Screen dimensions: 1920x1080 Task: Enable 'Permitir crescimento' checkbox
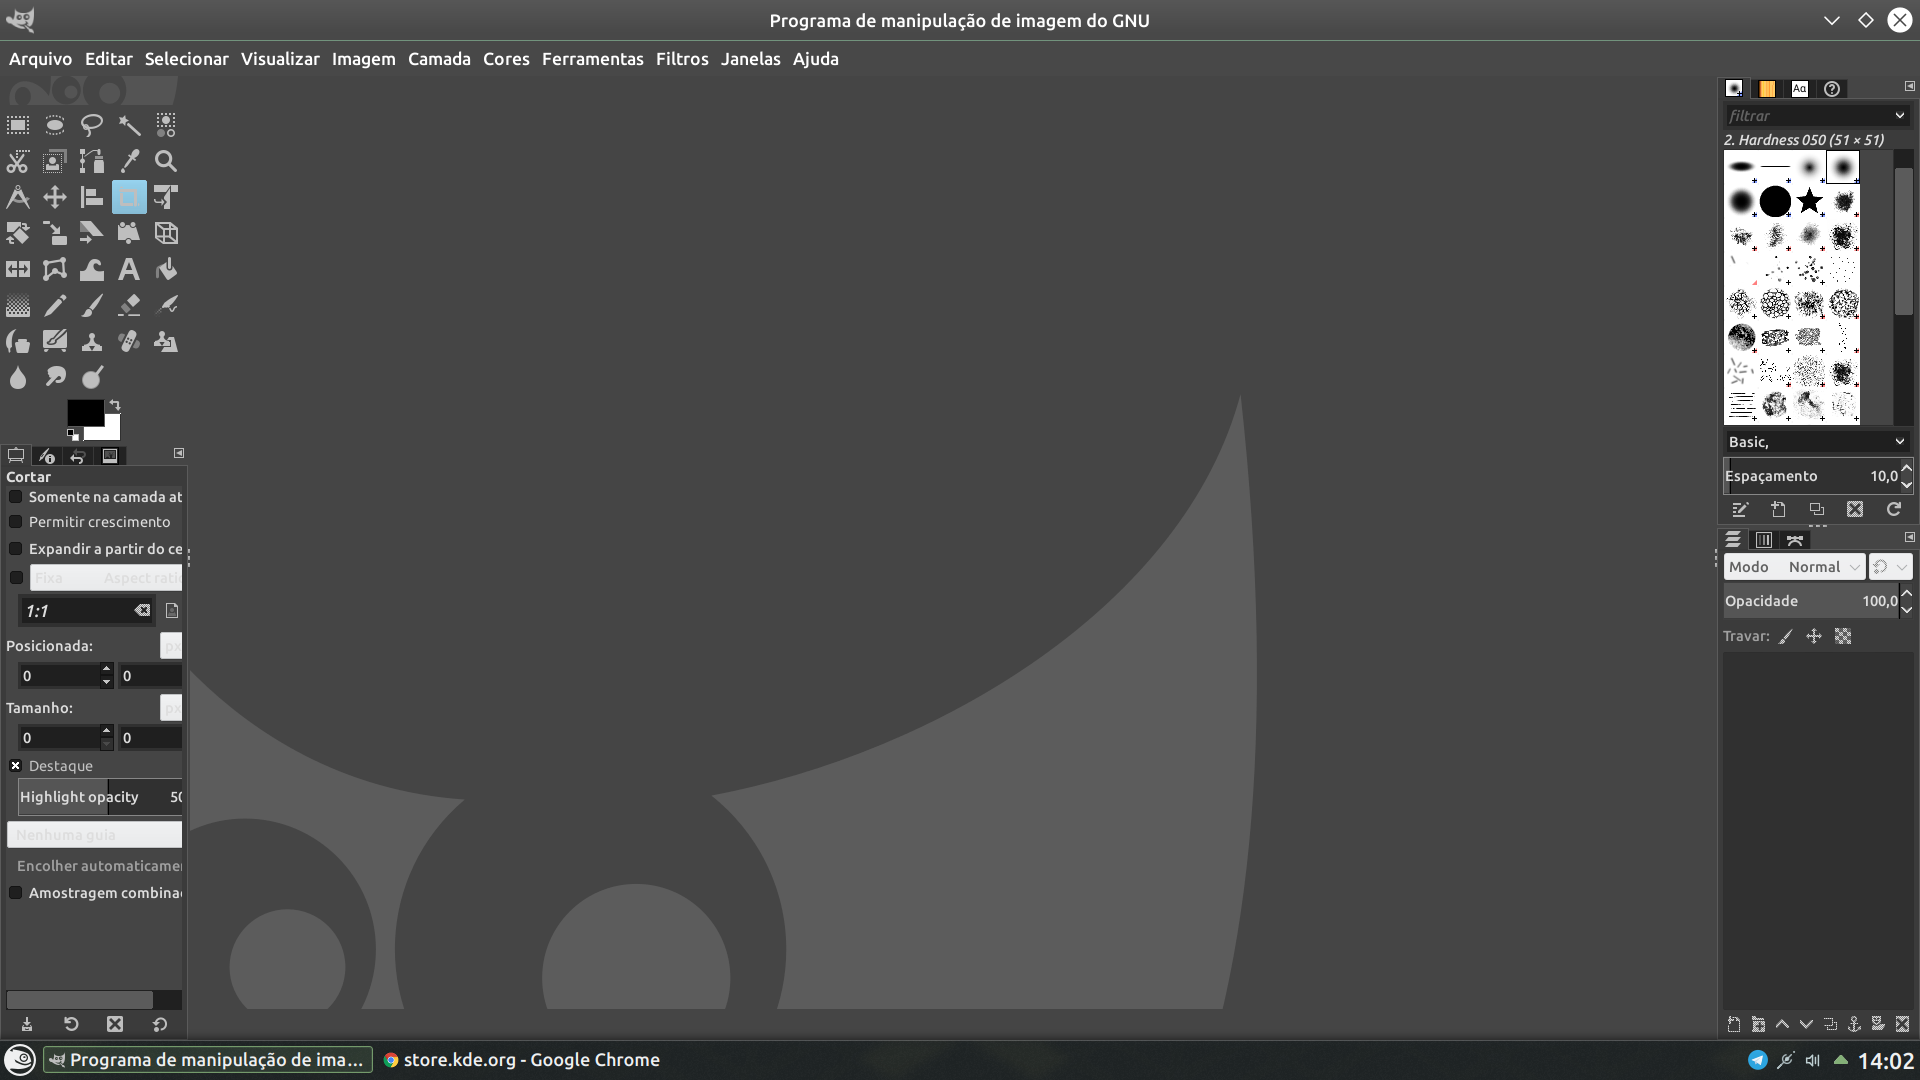[16, 522]
